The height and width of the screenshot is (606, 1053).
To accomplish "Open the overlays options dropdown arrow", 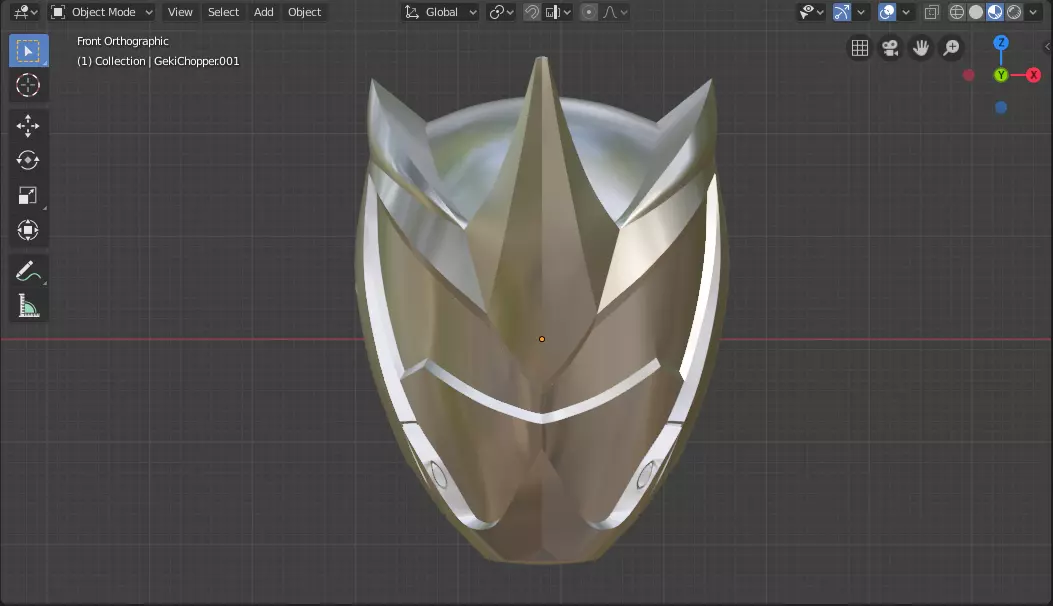I will (x=905, y=12).
